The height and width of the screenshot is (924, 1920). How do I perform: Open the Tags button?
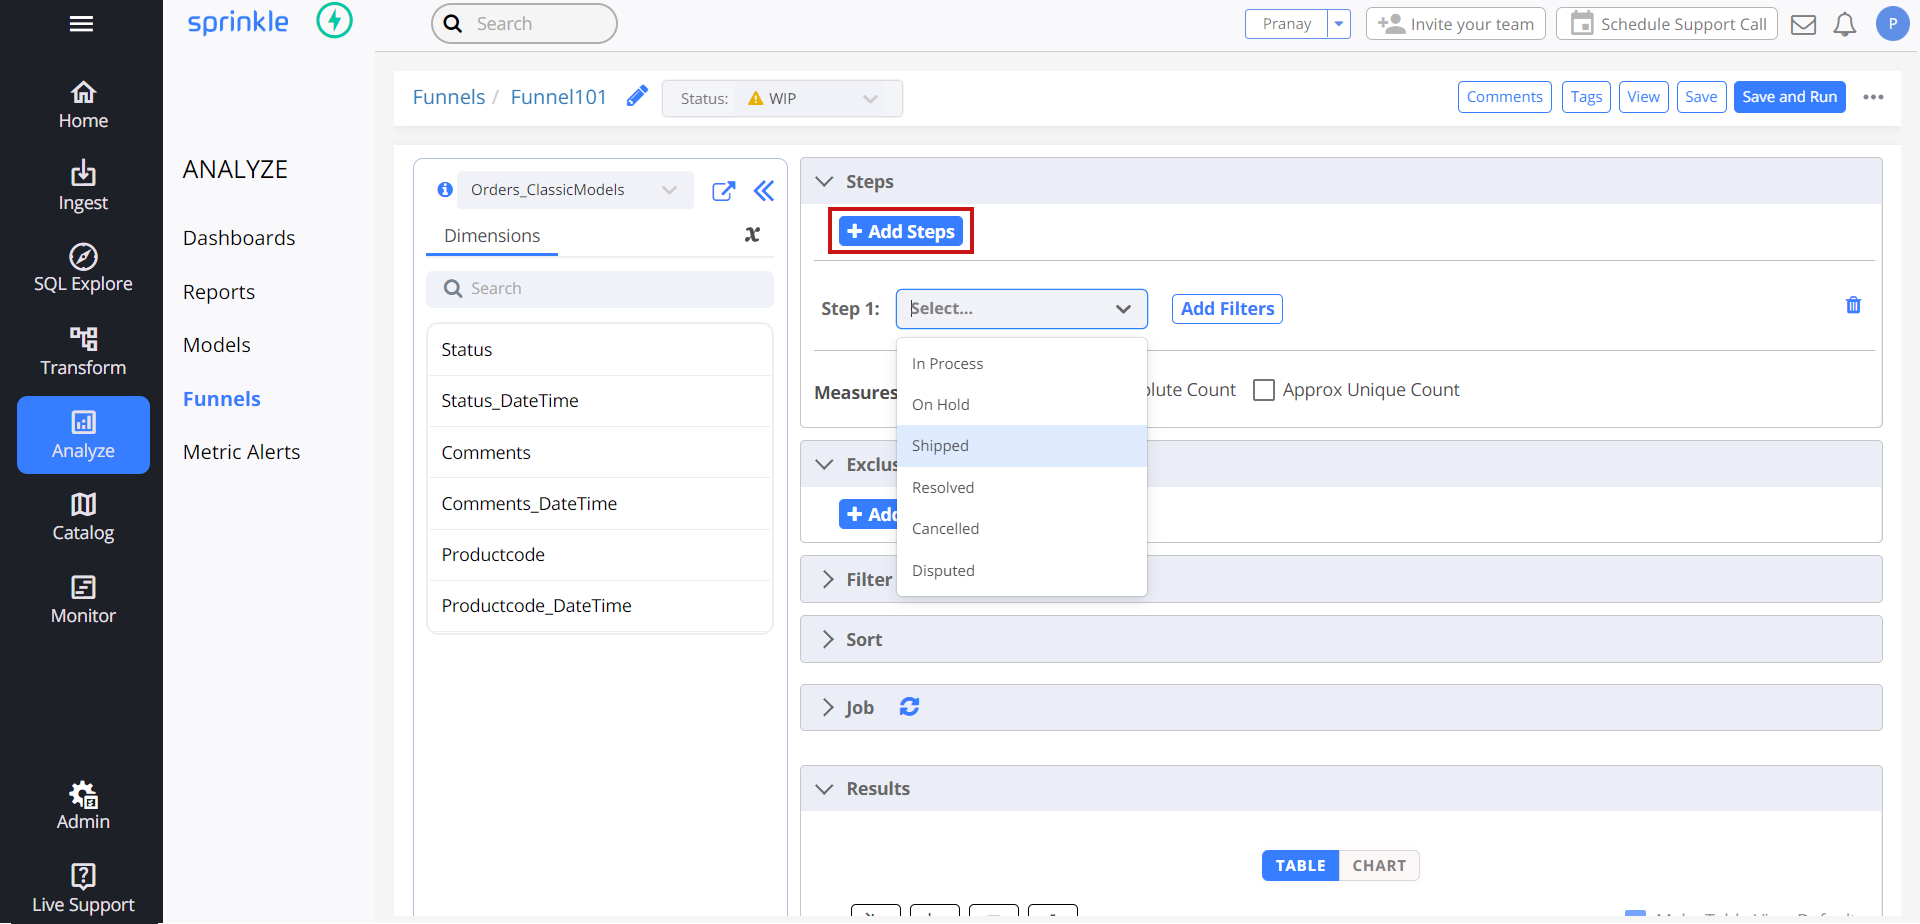(1586, 97)
